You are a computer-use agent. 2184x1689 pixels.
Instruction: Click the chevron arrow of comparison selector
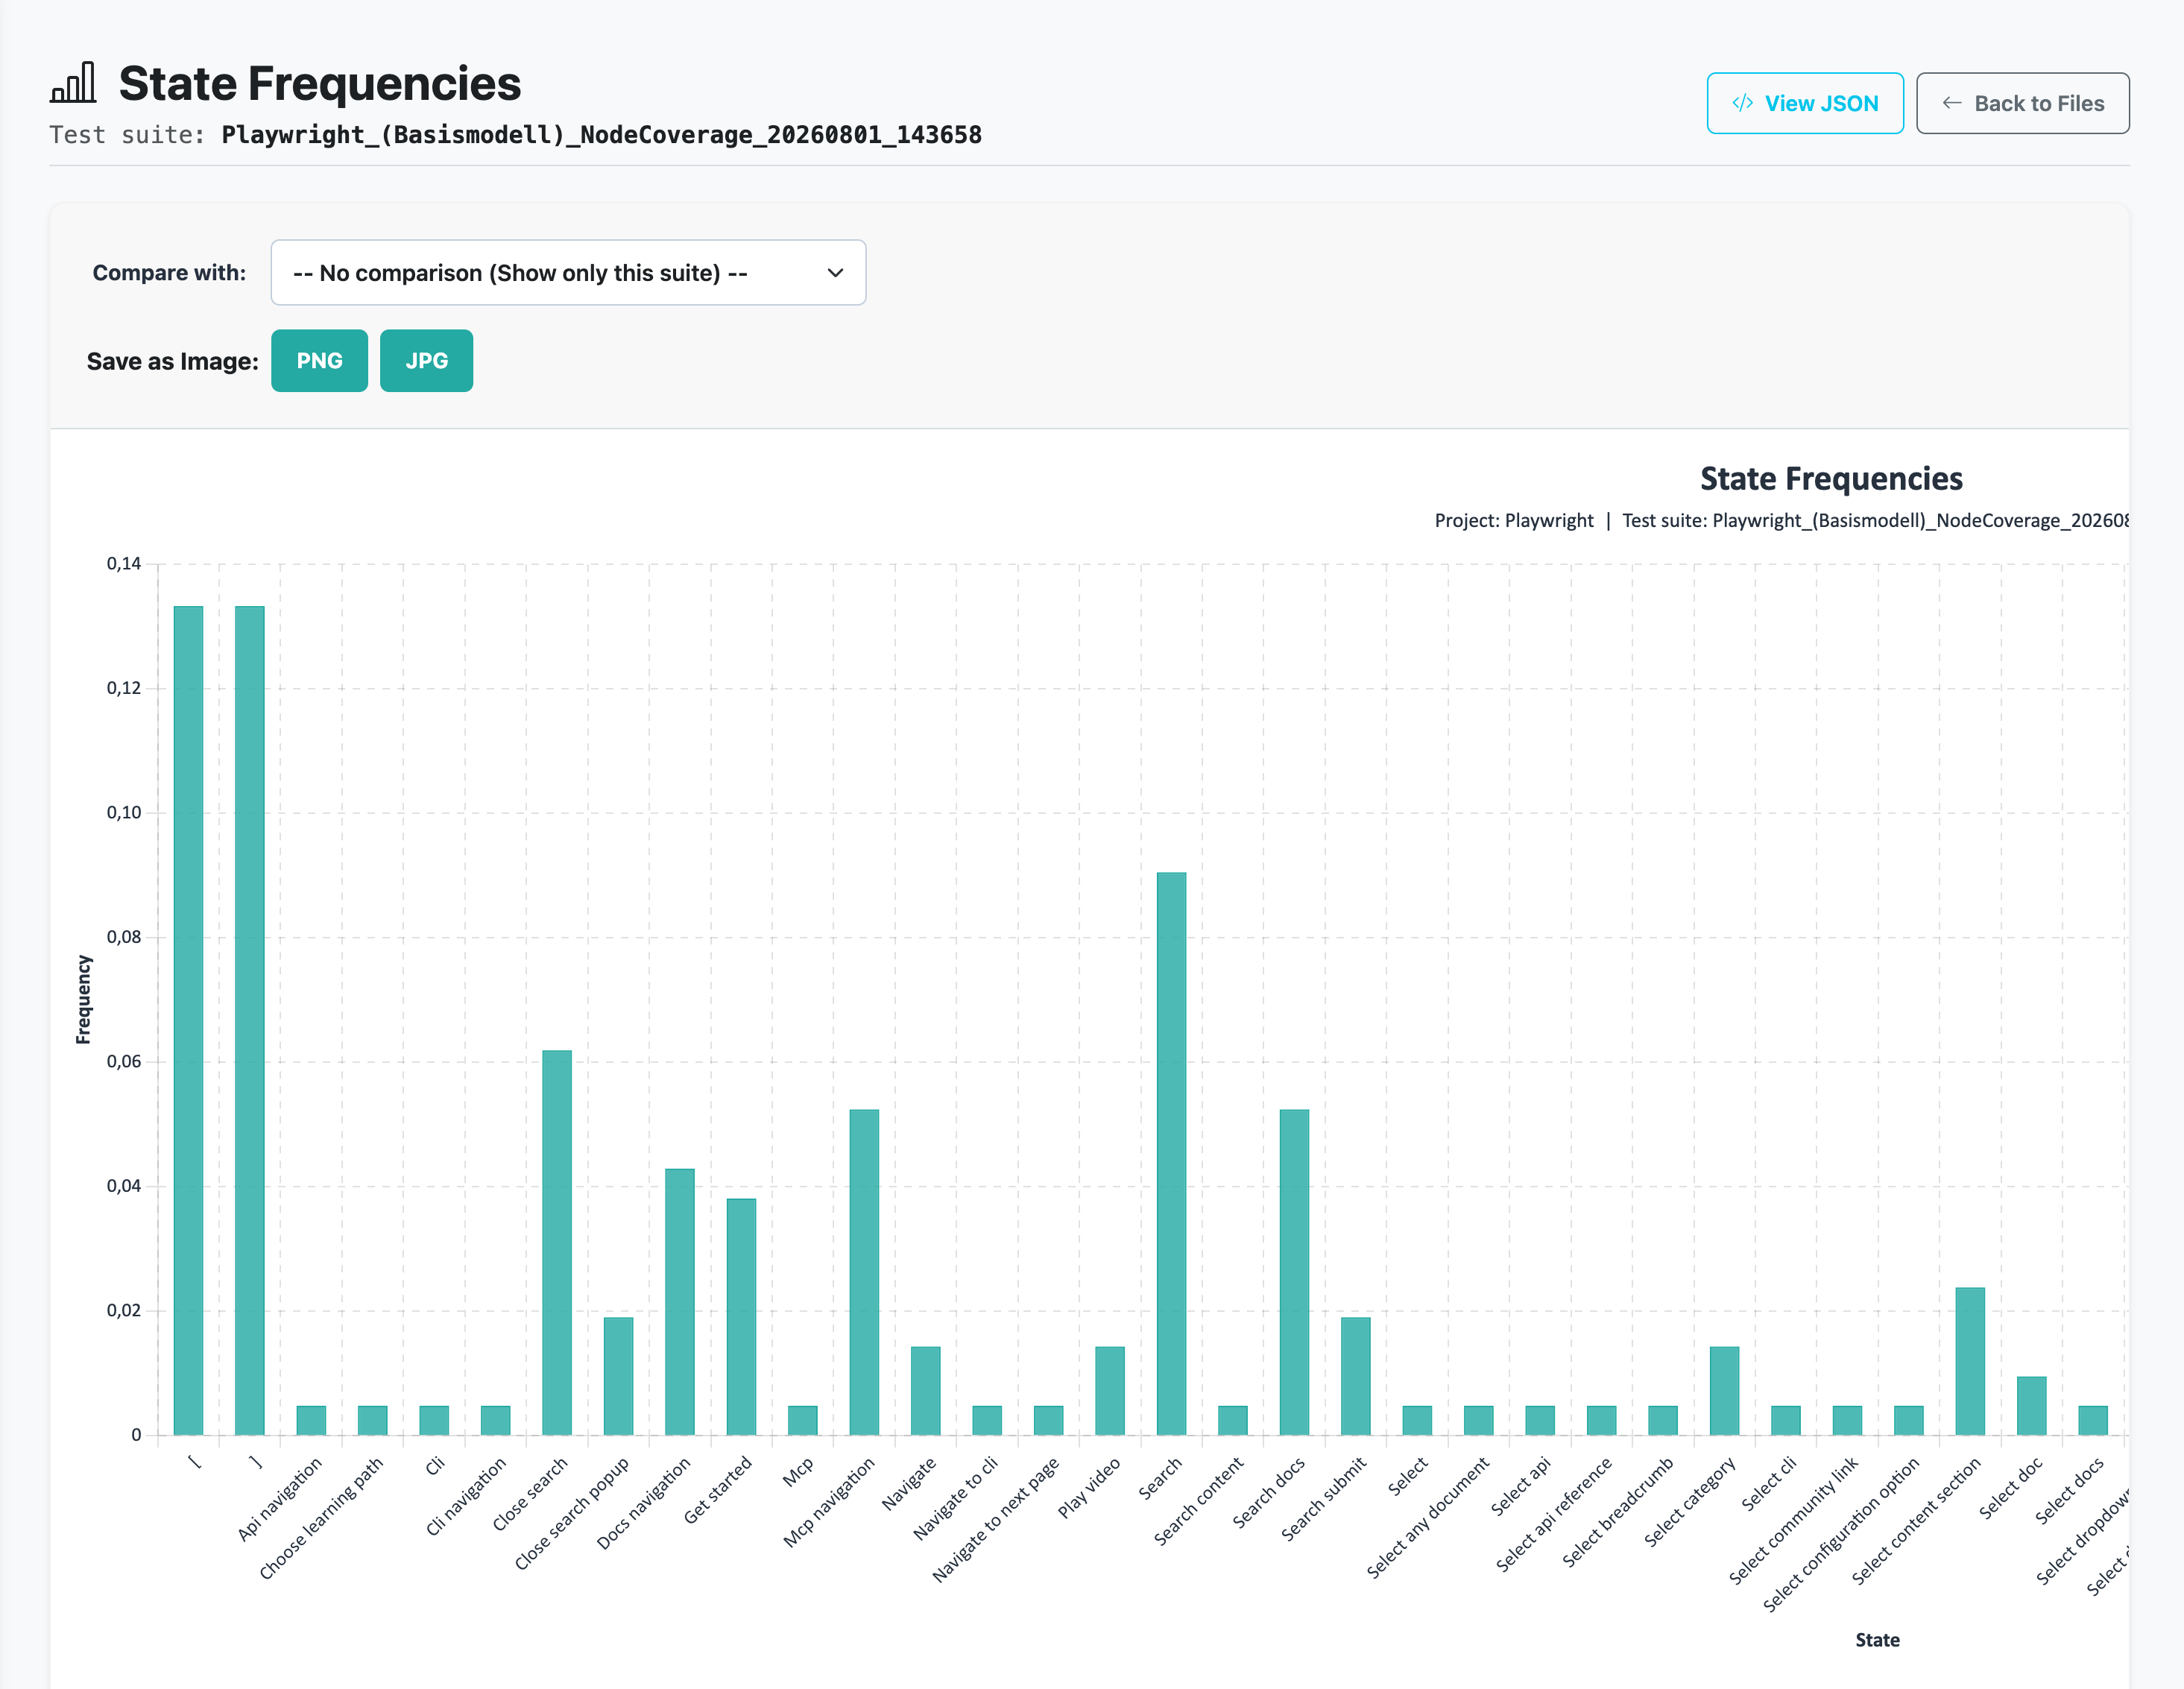pos(835,273)
